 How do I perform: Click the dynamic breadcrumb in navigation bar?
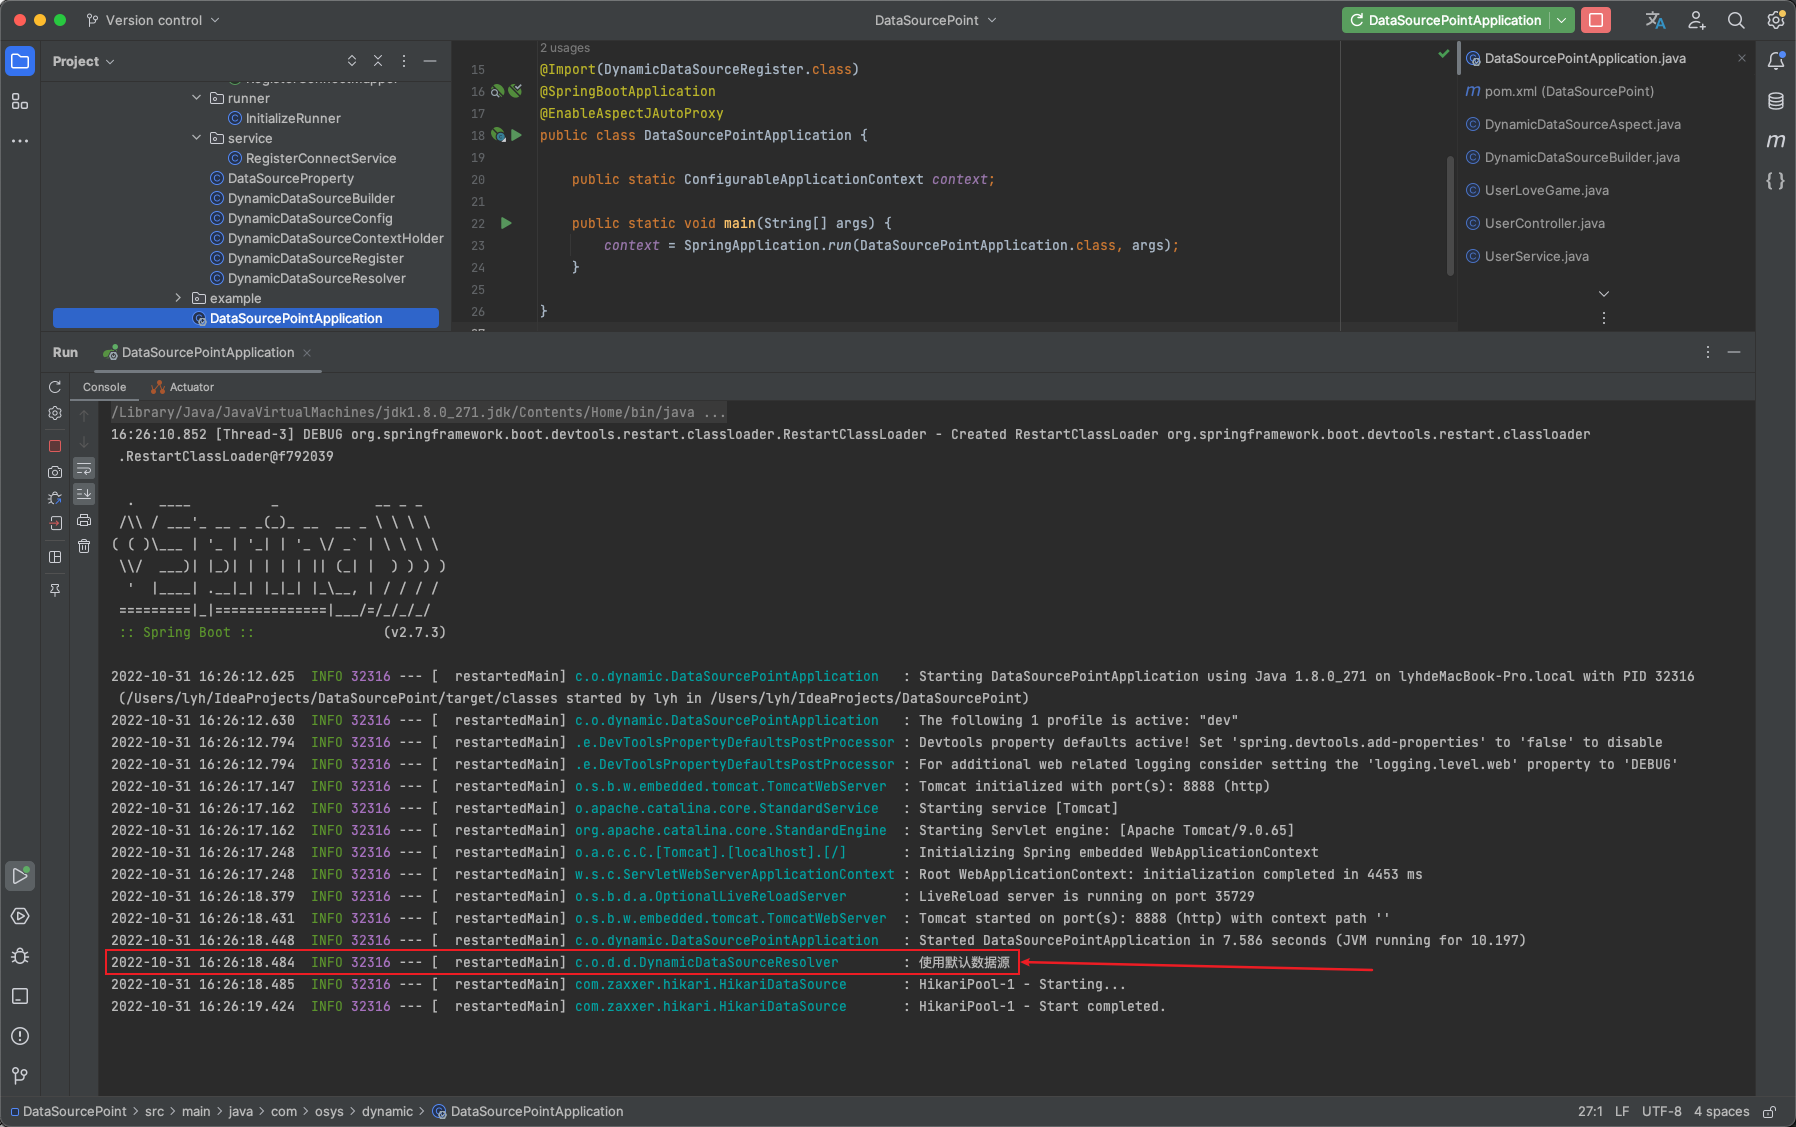[x=387, y=1111]
